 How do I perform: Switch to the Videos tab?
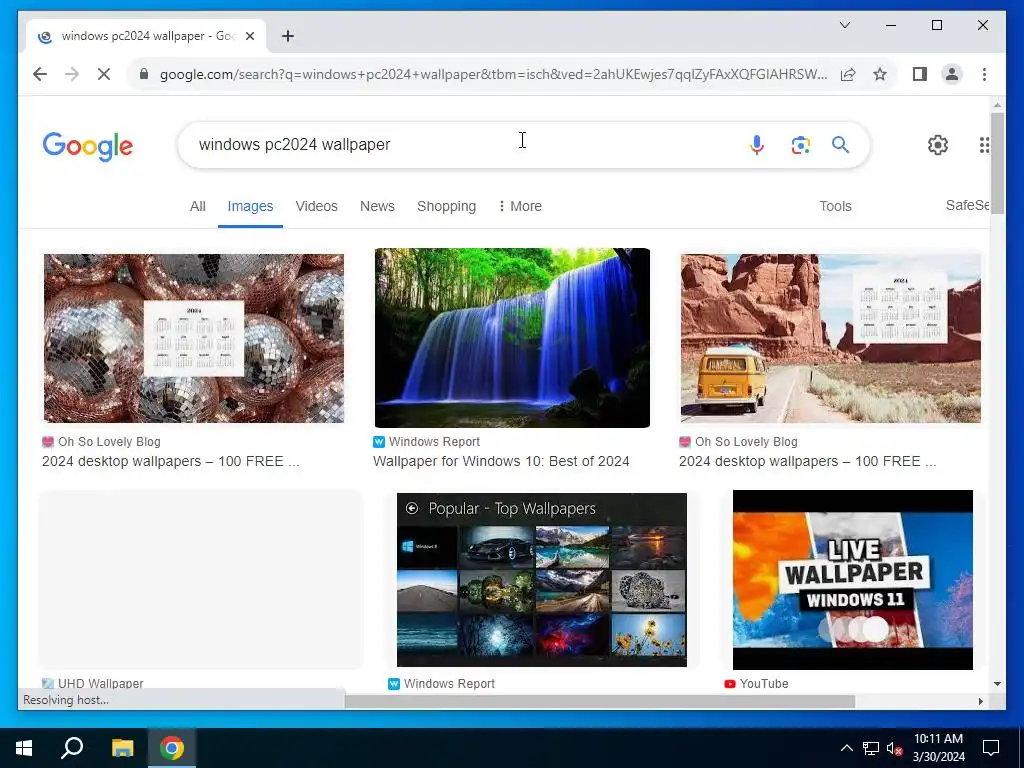click(x=316, y=206)
